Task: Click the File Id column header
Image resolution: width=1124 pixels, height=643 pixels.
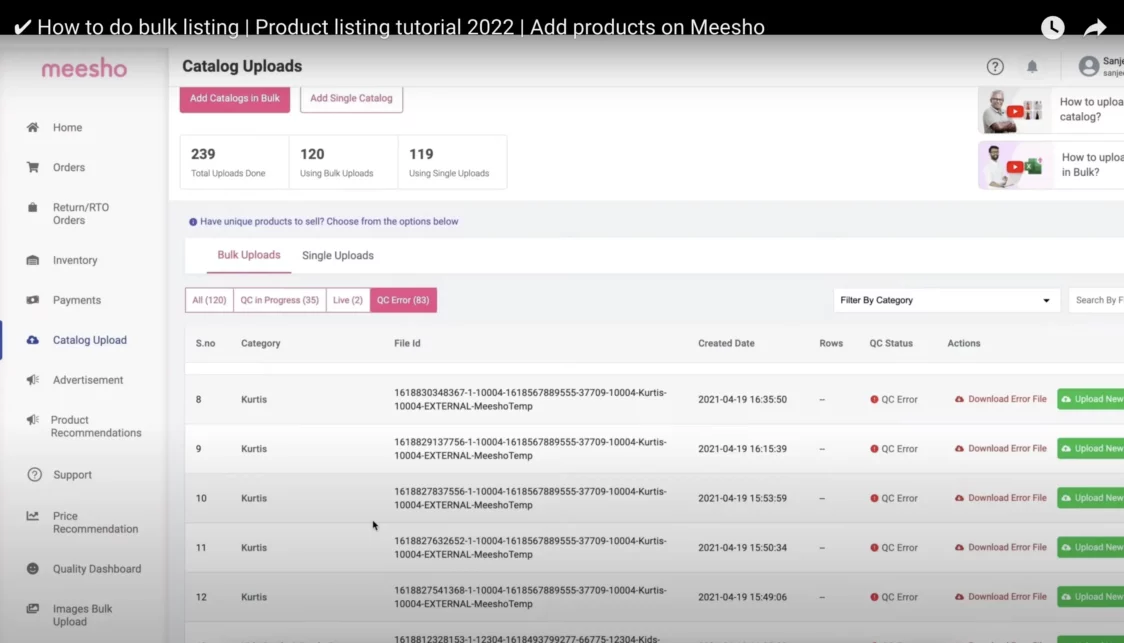Action: (407, 343)
